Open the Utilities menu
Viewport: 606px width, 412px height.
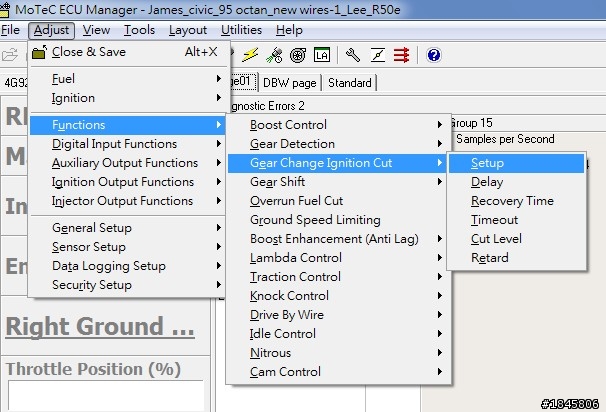tap(241, 30)
